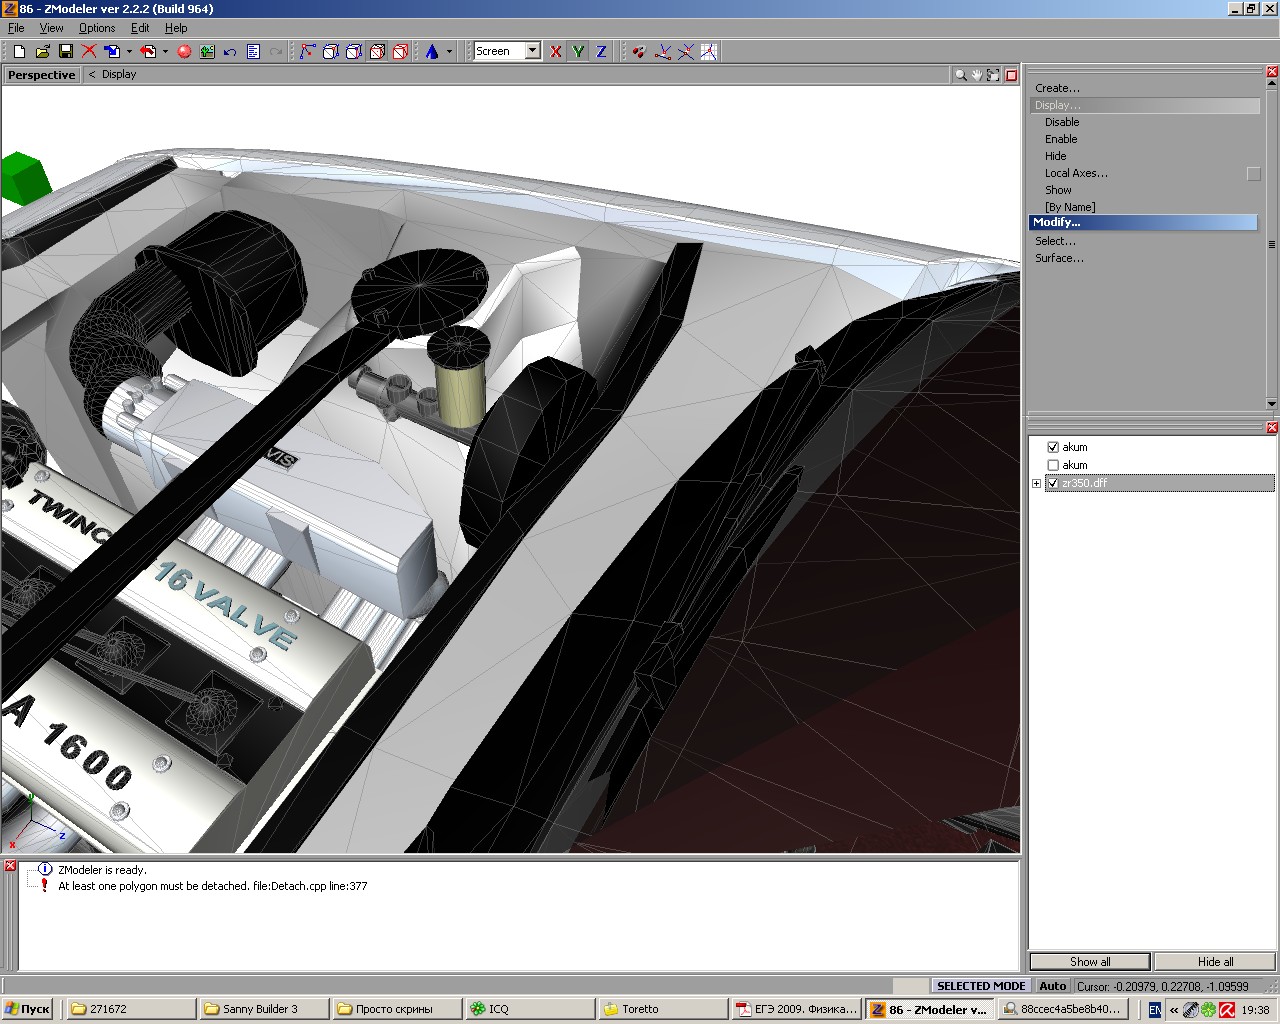Toggle the Z axis constraint

tap(601, 51)
